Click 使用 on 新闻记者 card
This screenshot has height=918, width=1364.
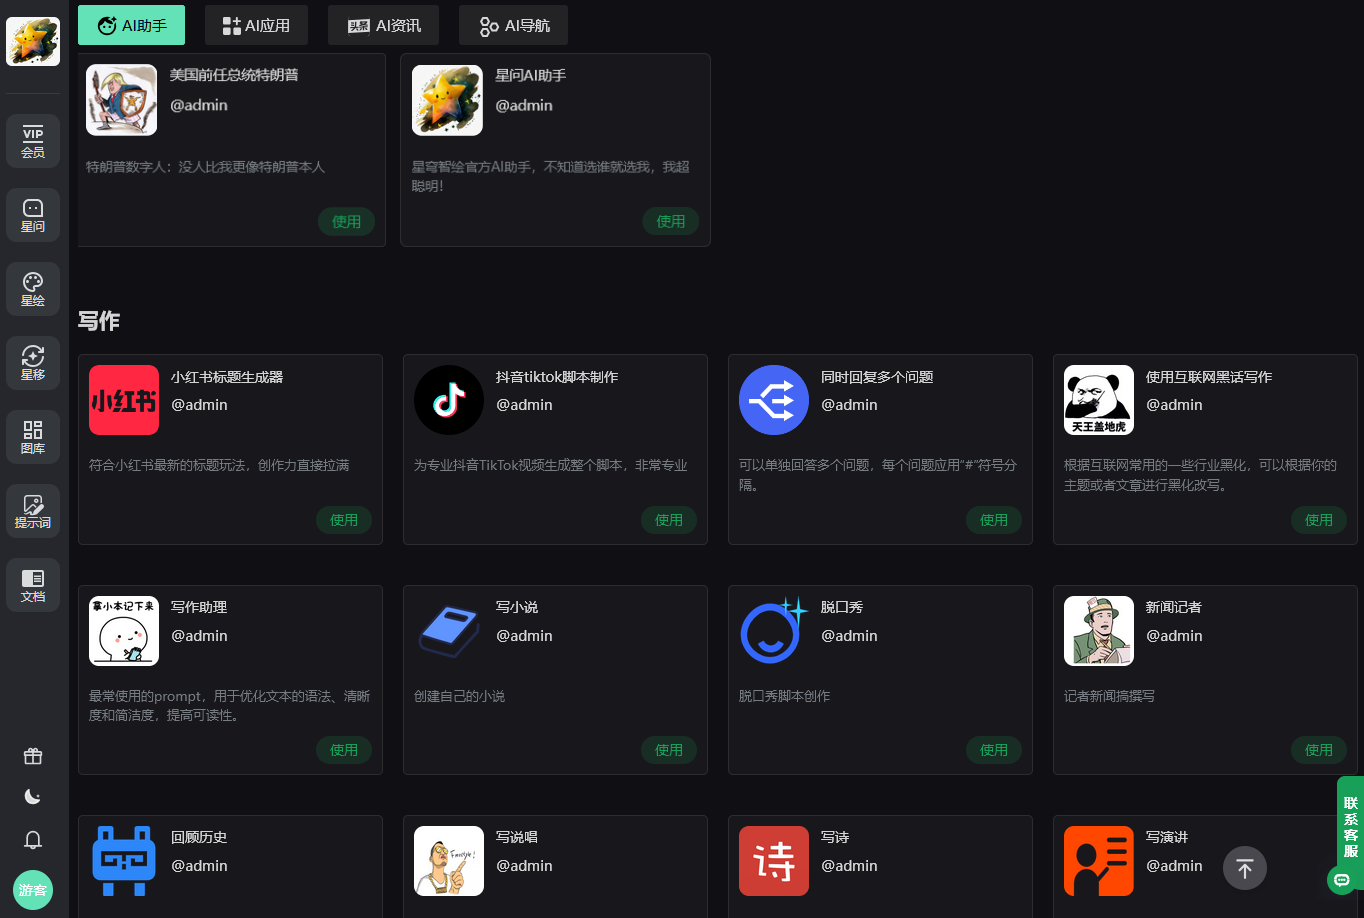click(x=1318, y=750)
